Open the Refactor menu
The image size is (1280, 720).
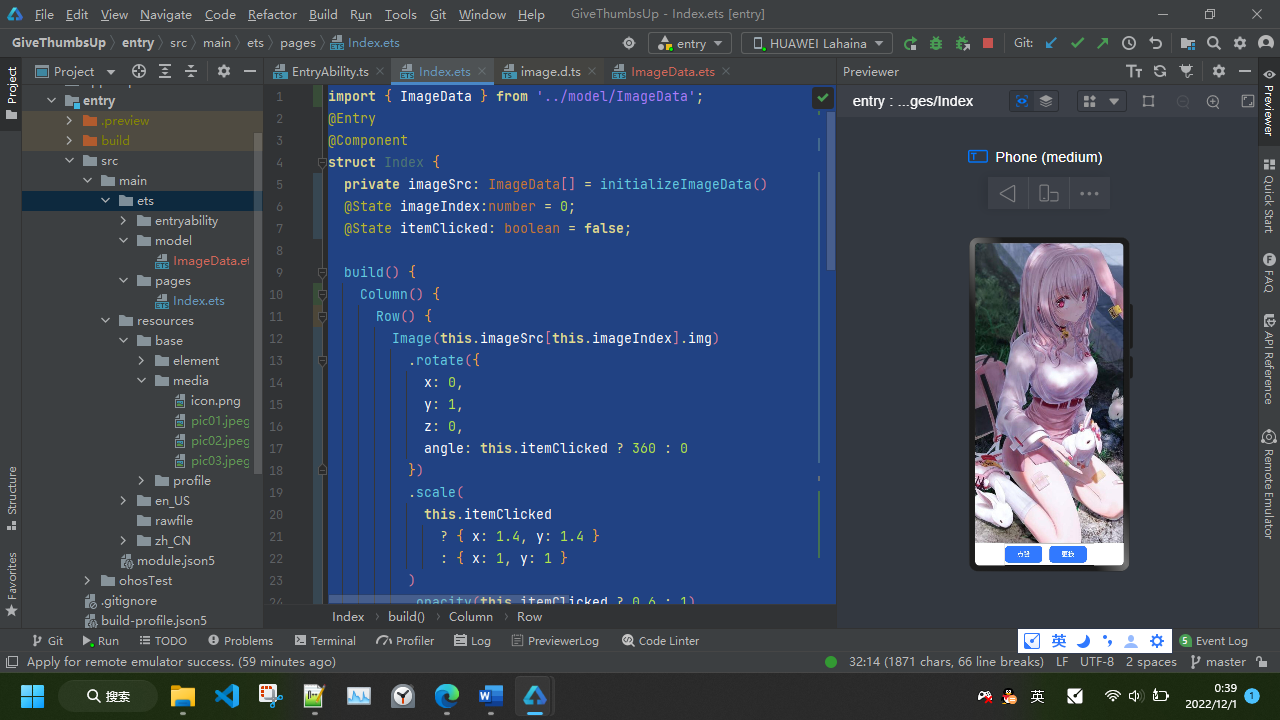pos(272,15)
